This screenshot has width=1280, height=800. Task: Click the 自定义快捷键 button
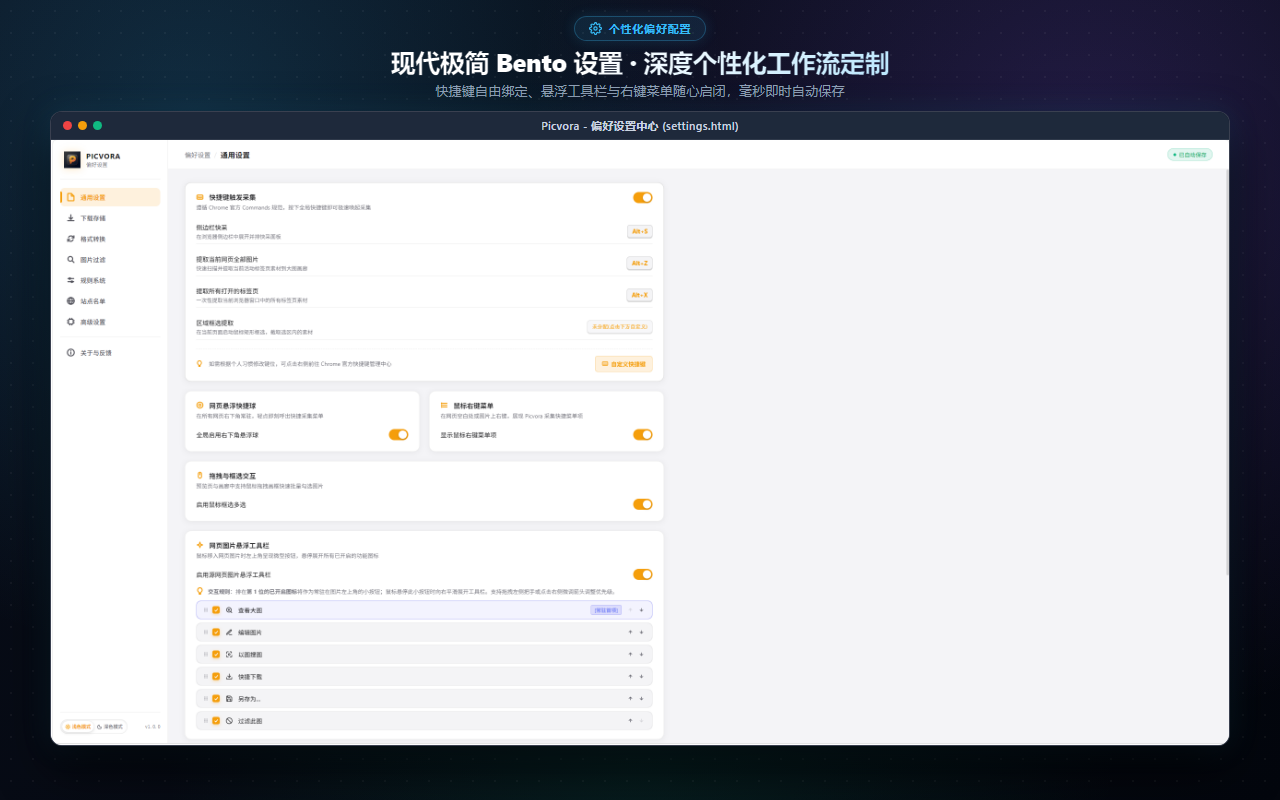624,364
